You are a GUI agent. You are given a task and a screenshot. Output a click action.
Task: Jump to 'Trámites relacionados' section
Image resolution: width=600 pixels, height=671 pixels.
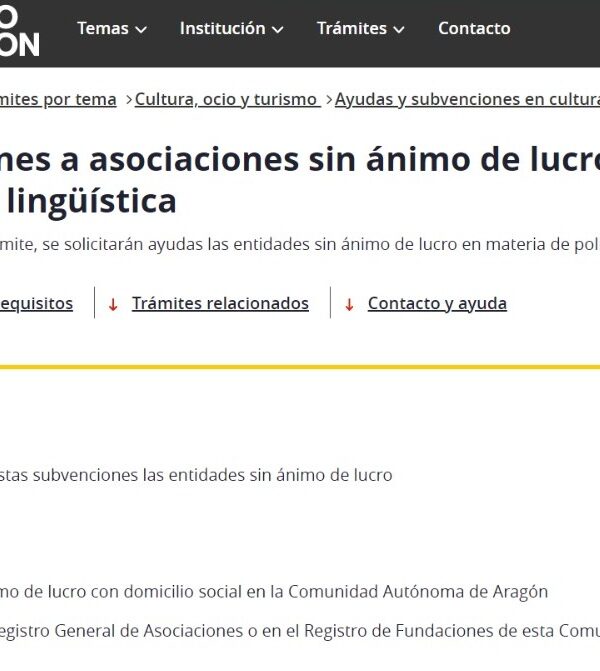point(220,303)
